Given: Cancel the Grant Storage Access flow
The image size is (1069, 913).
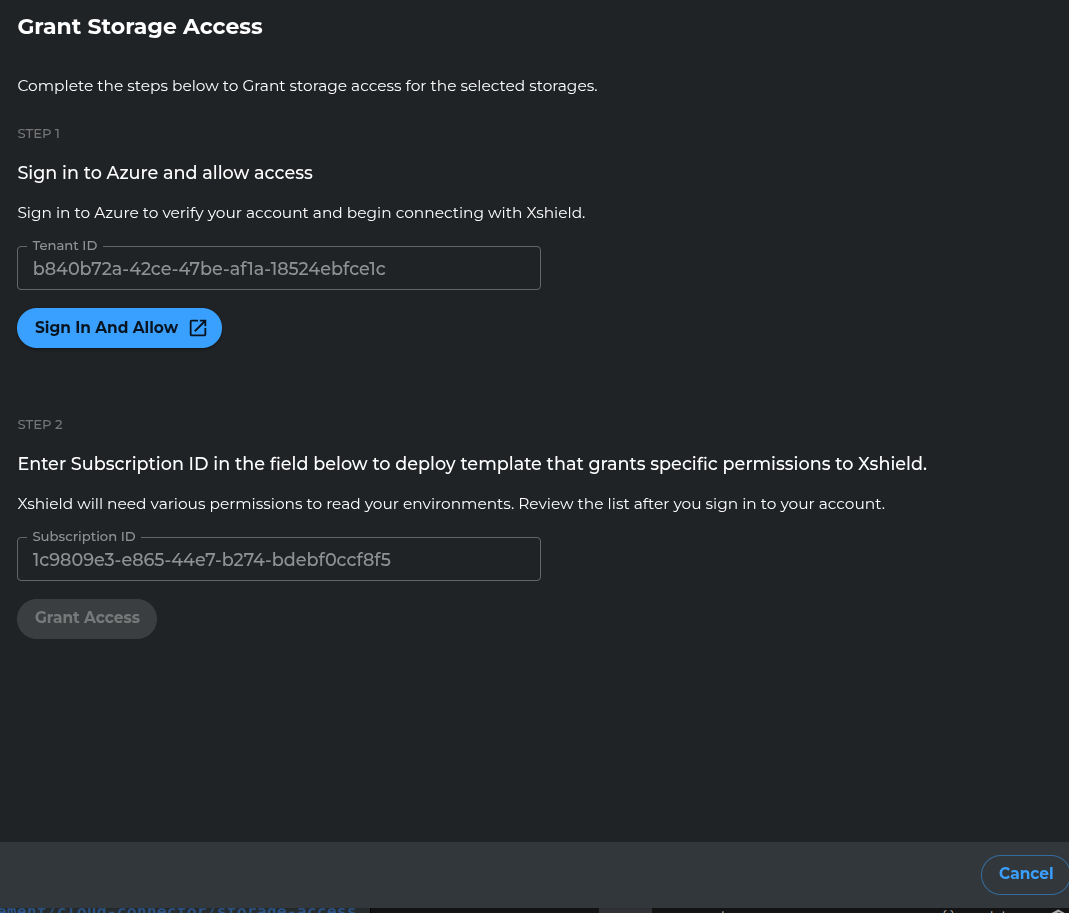Looking at the screenshot, I should (x=1025, y=874).
